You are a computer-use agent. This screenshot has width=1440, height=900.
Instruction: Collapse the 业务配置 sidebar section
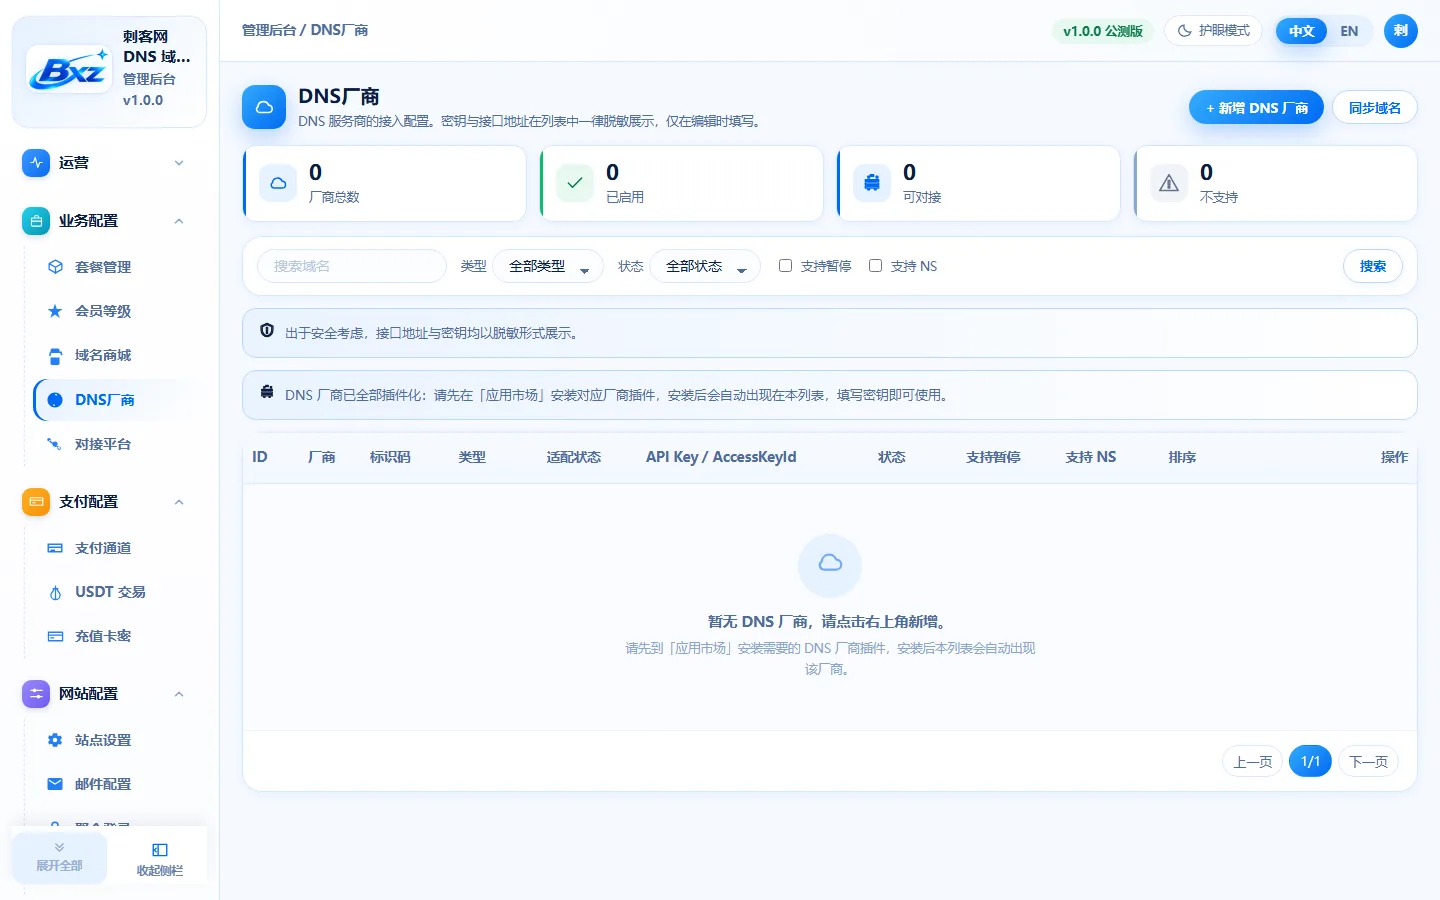point(108,221)
